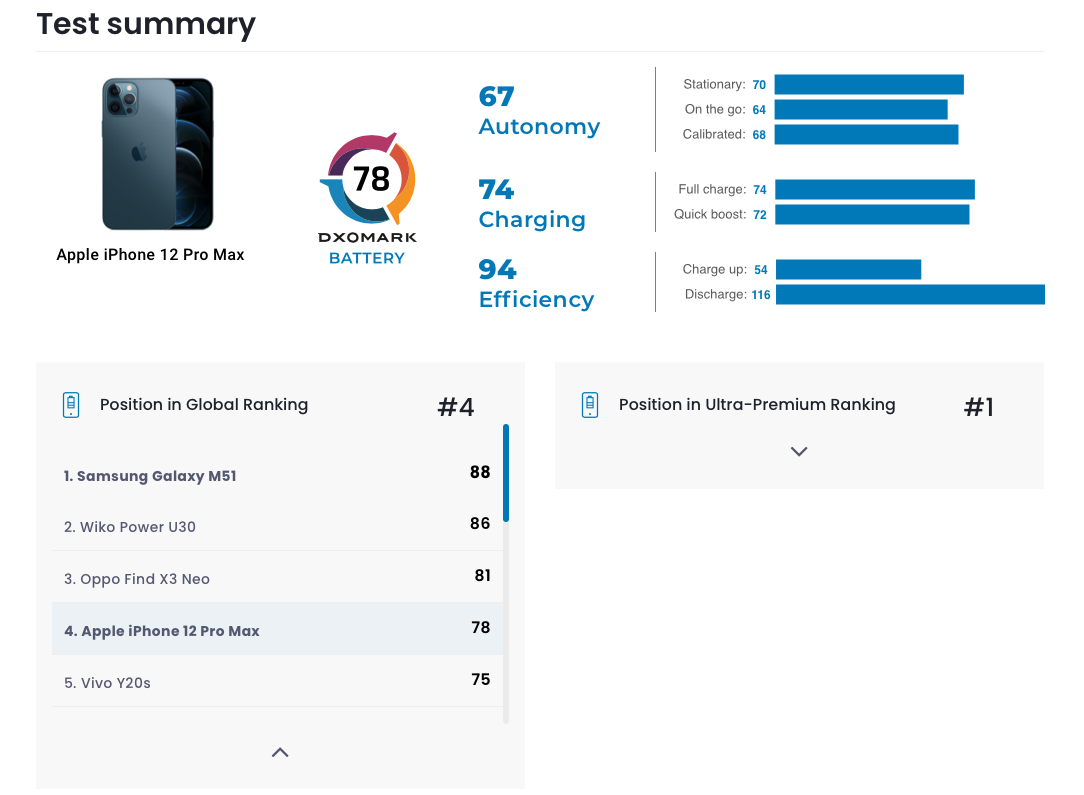The width and height of the screenshot is (1084, 795).
Task: Click the Quick boost score bar
Action: tap(872, 214)
